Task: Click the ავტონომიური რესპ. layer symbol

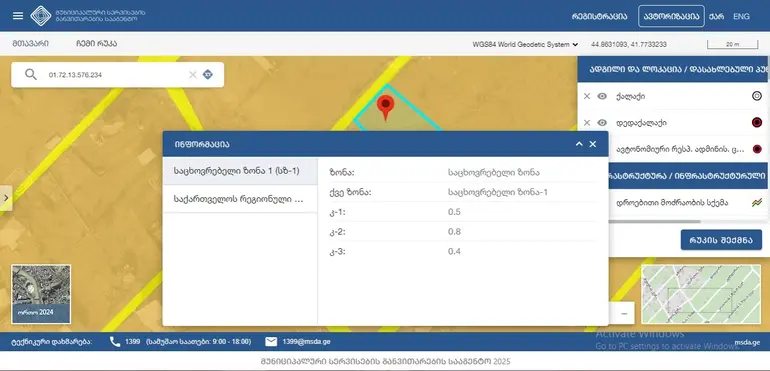Action: tap(757, 149)
